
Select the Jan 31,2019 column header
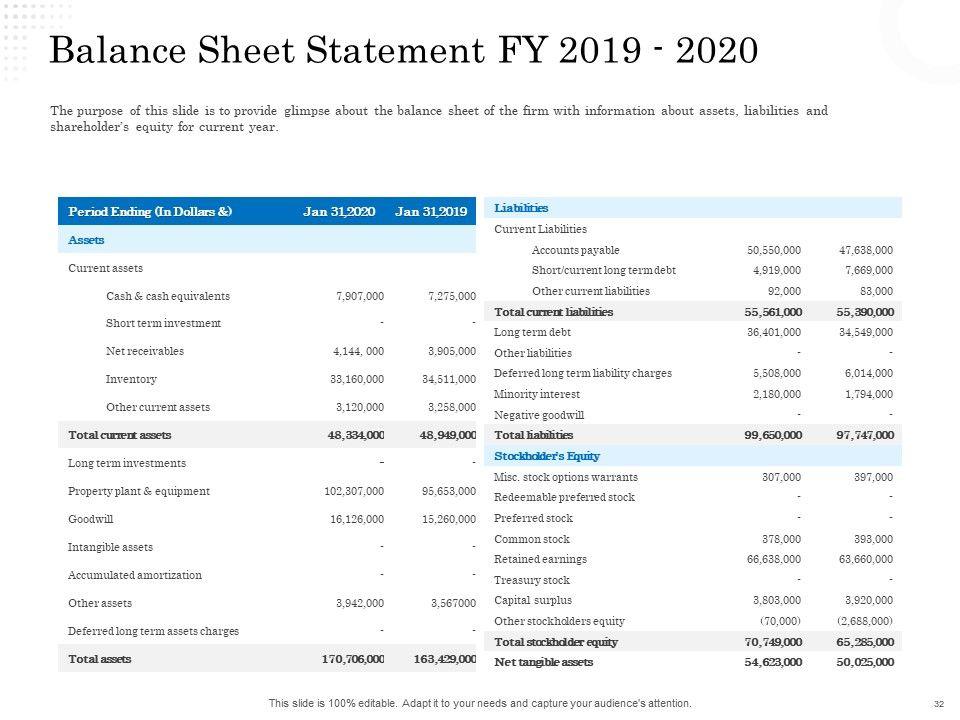pyautogui.click(x=431, y=211)
